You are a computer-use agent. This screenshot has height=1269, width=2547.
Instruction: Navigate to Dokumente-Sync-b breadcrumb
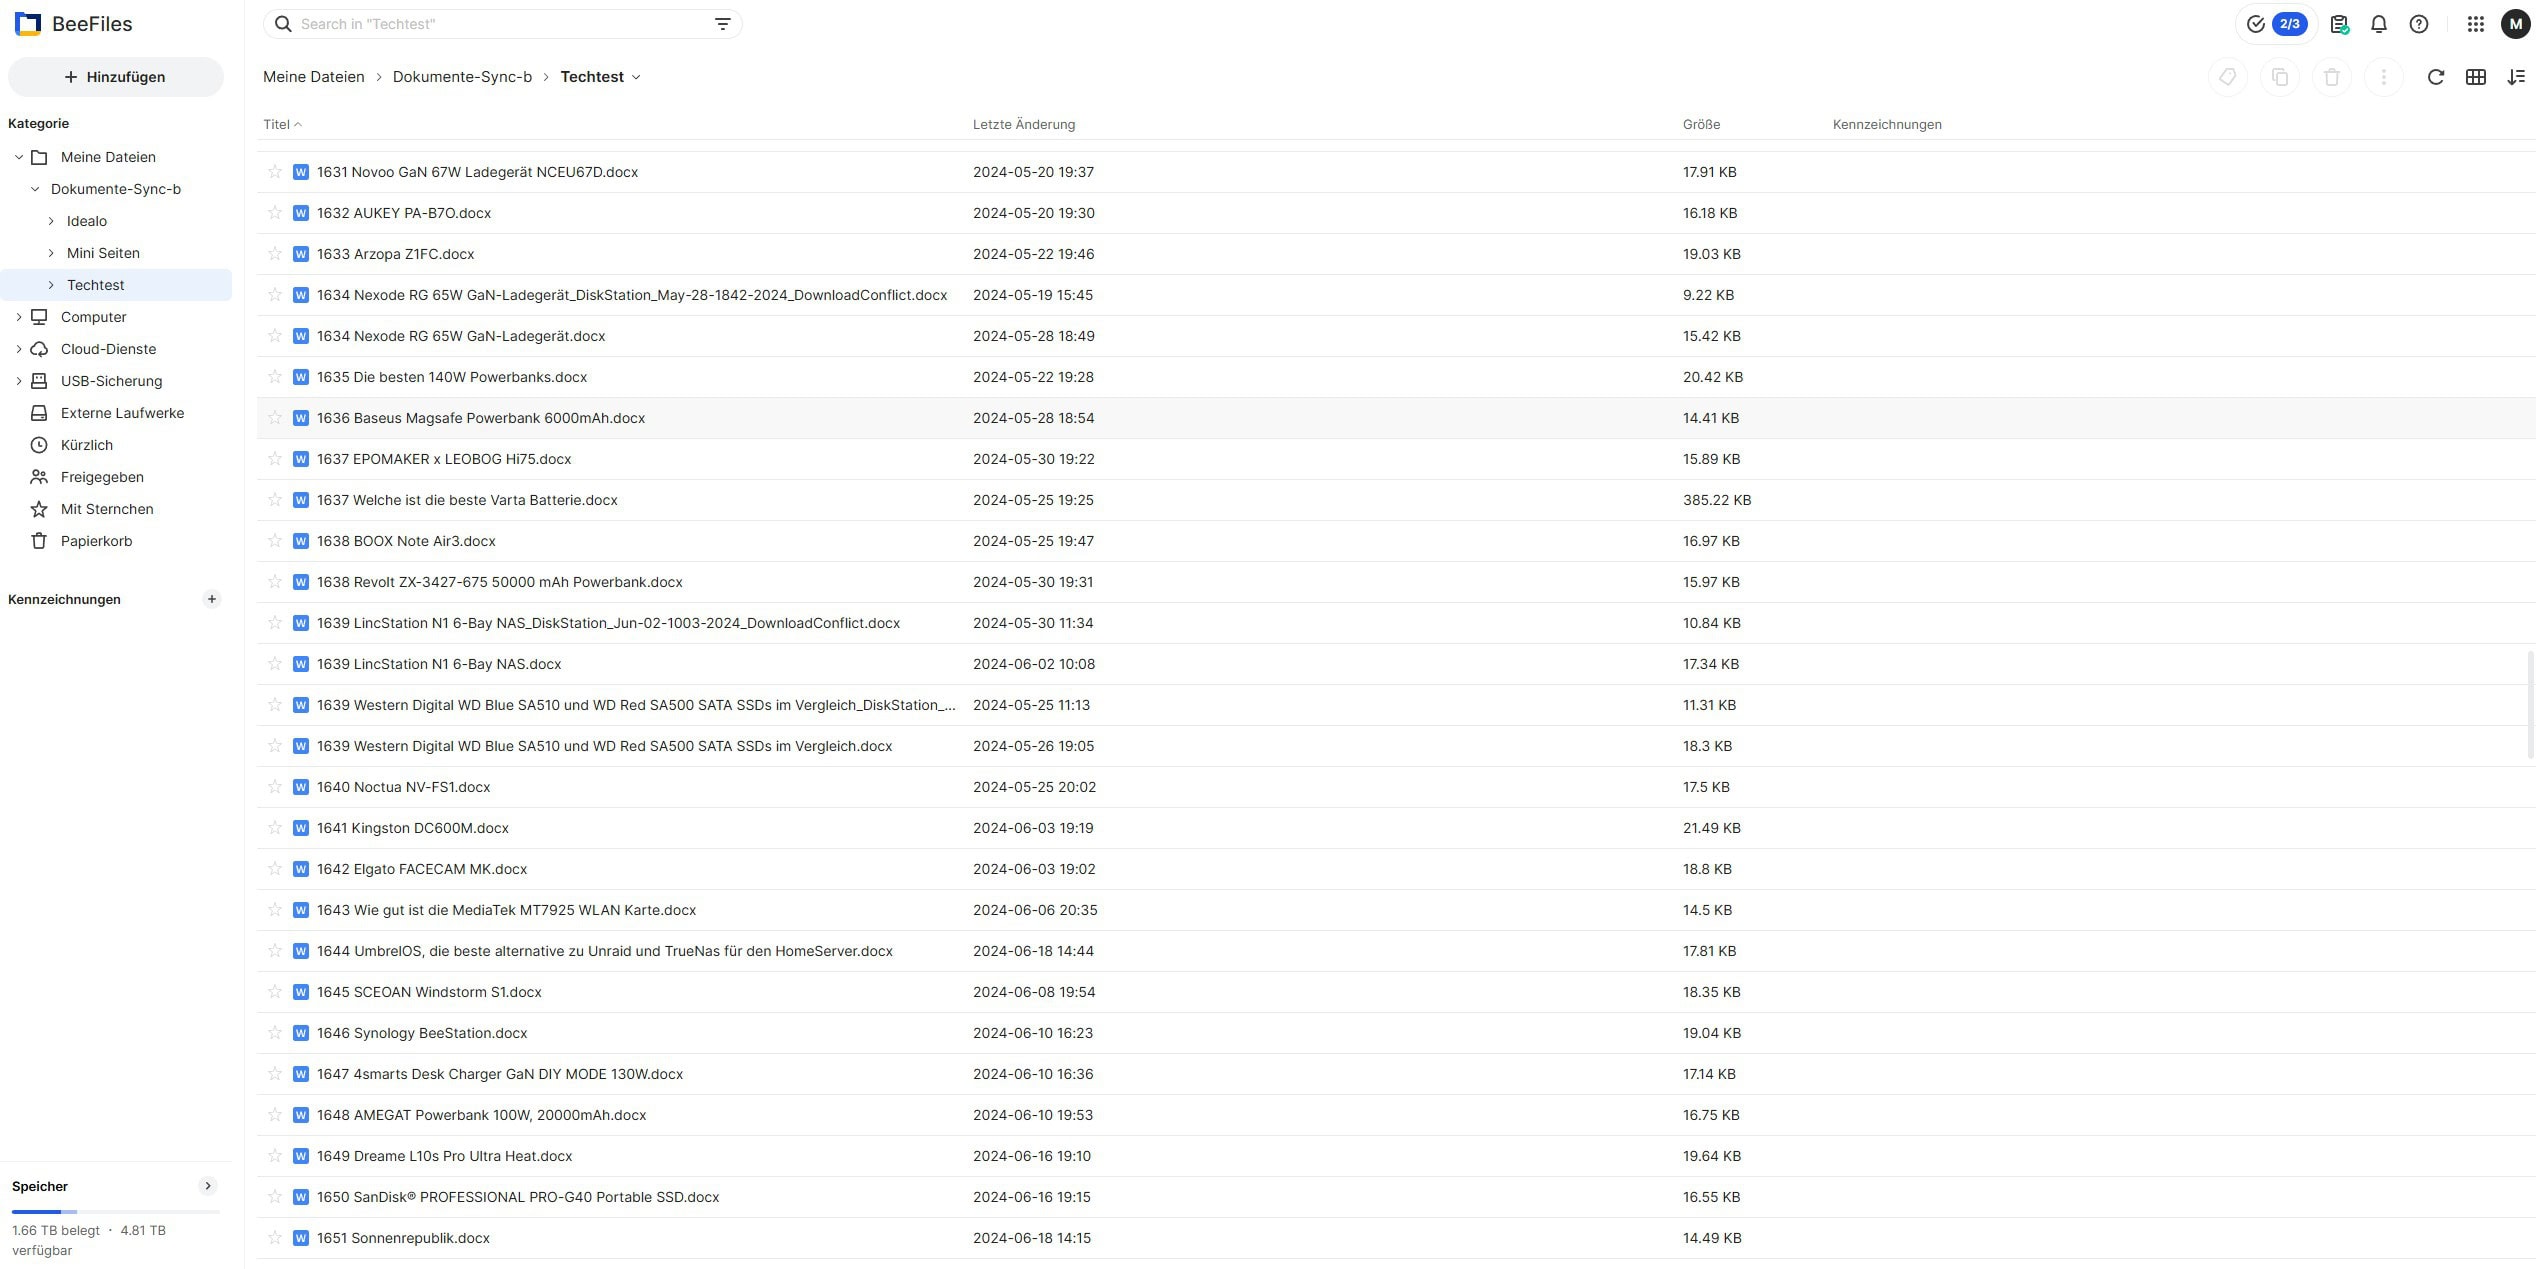click(x=462, y=77)
